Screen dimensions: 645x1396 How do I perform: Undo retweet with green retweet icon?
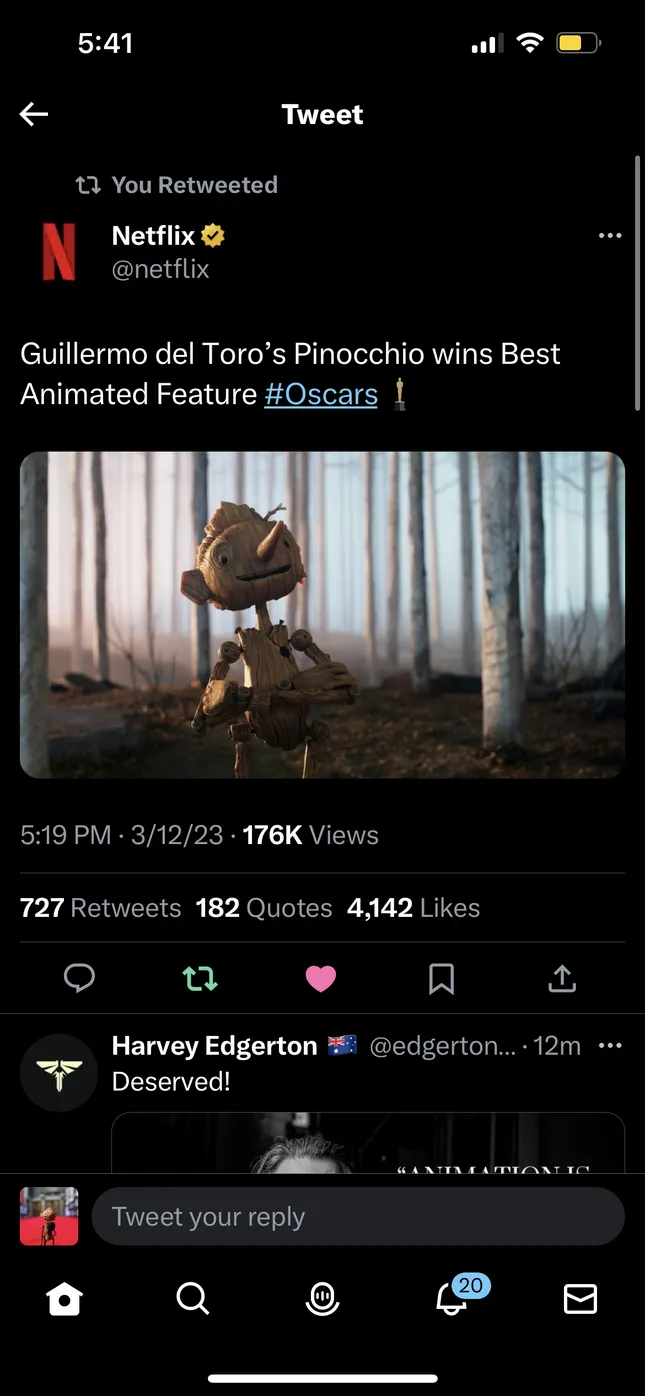[x=200, y=978]
